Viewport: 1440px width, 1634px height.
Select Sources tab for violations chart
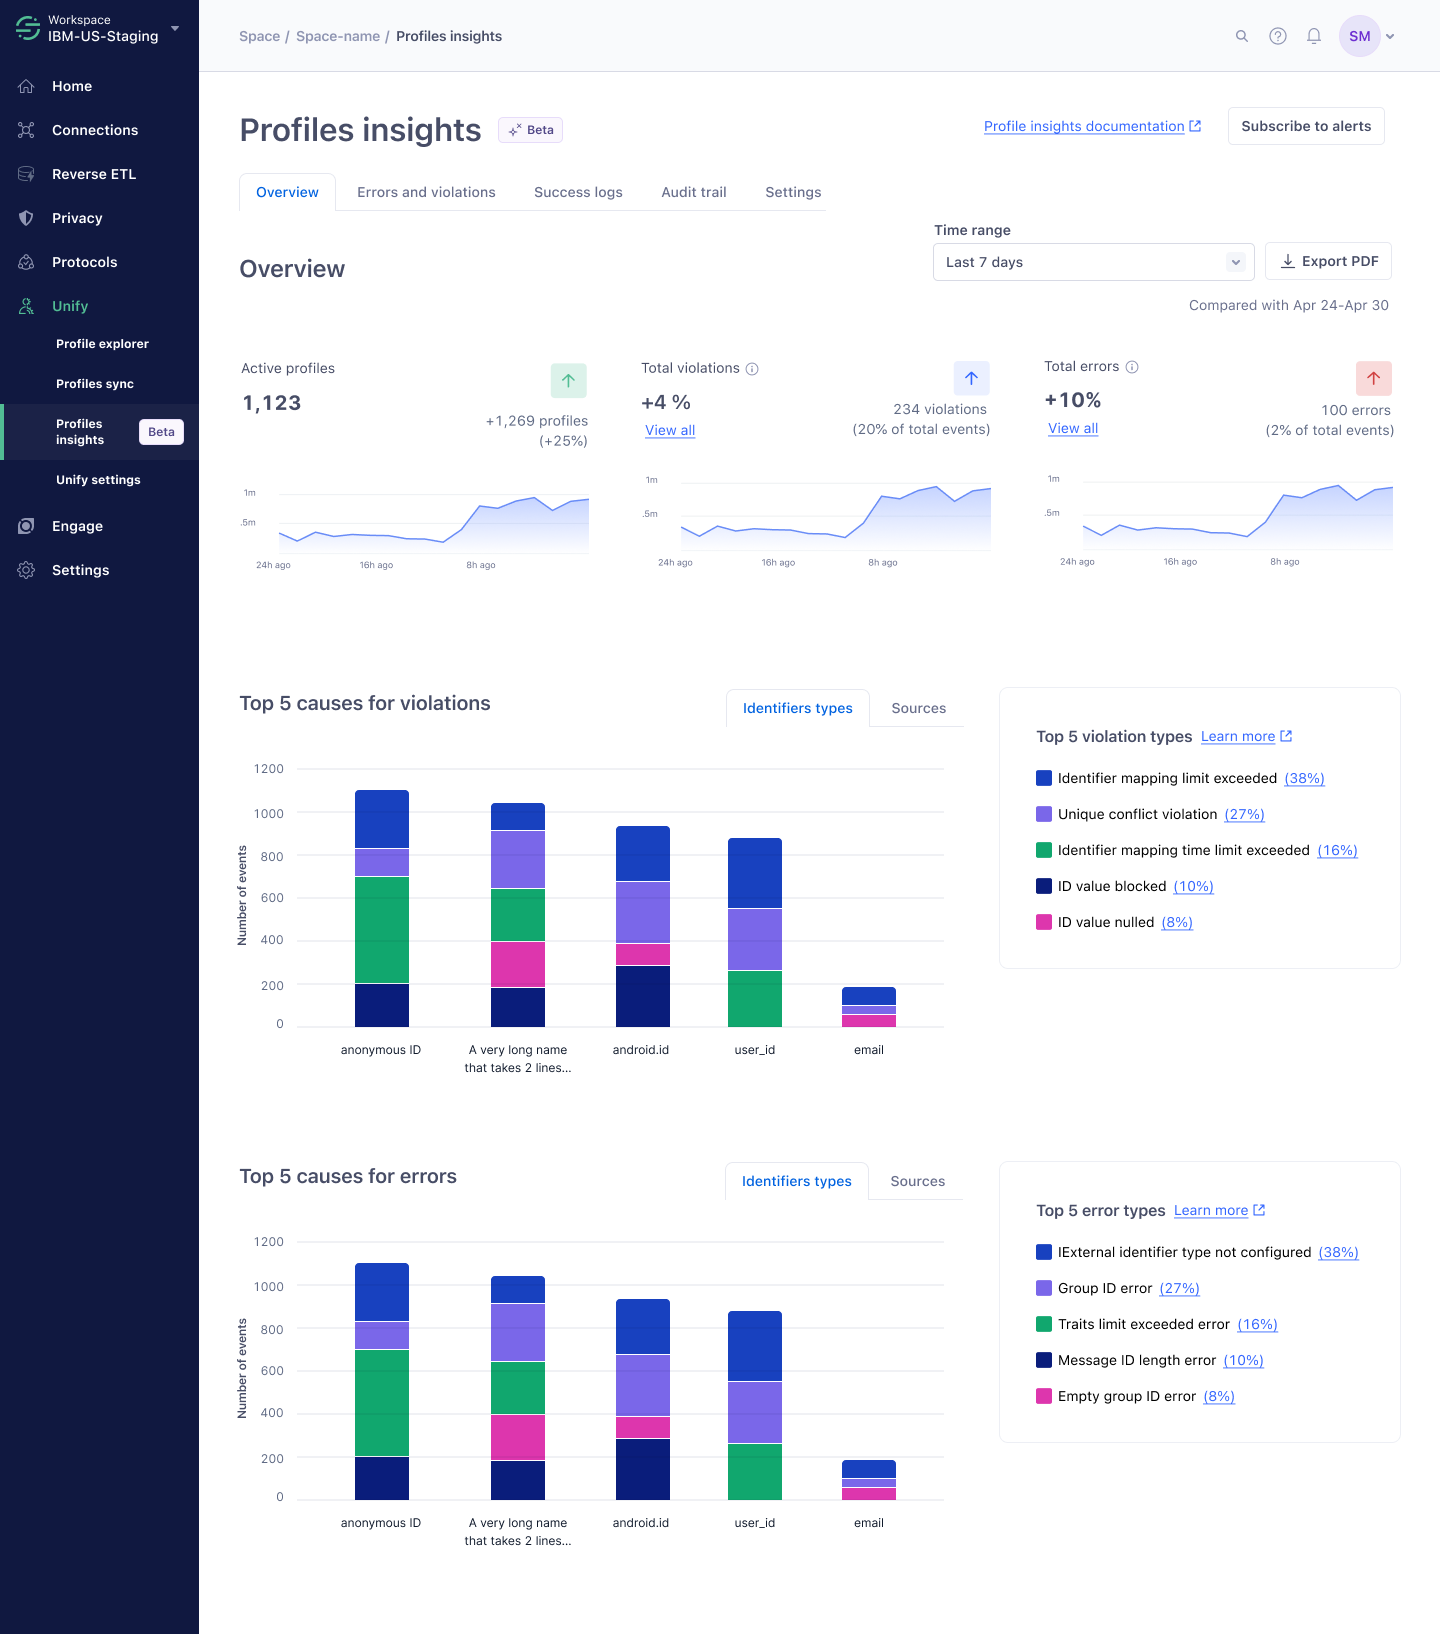(918, 708)
